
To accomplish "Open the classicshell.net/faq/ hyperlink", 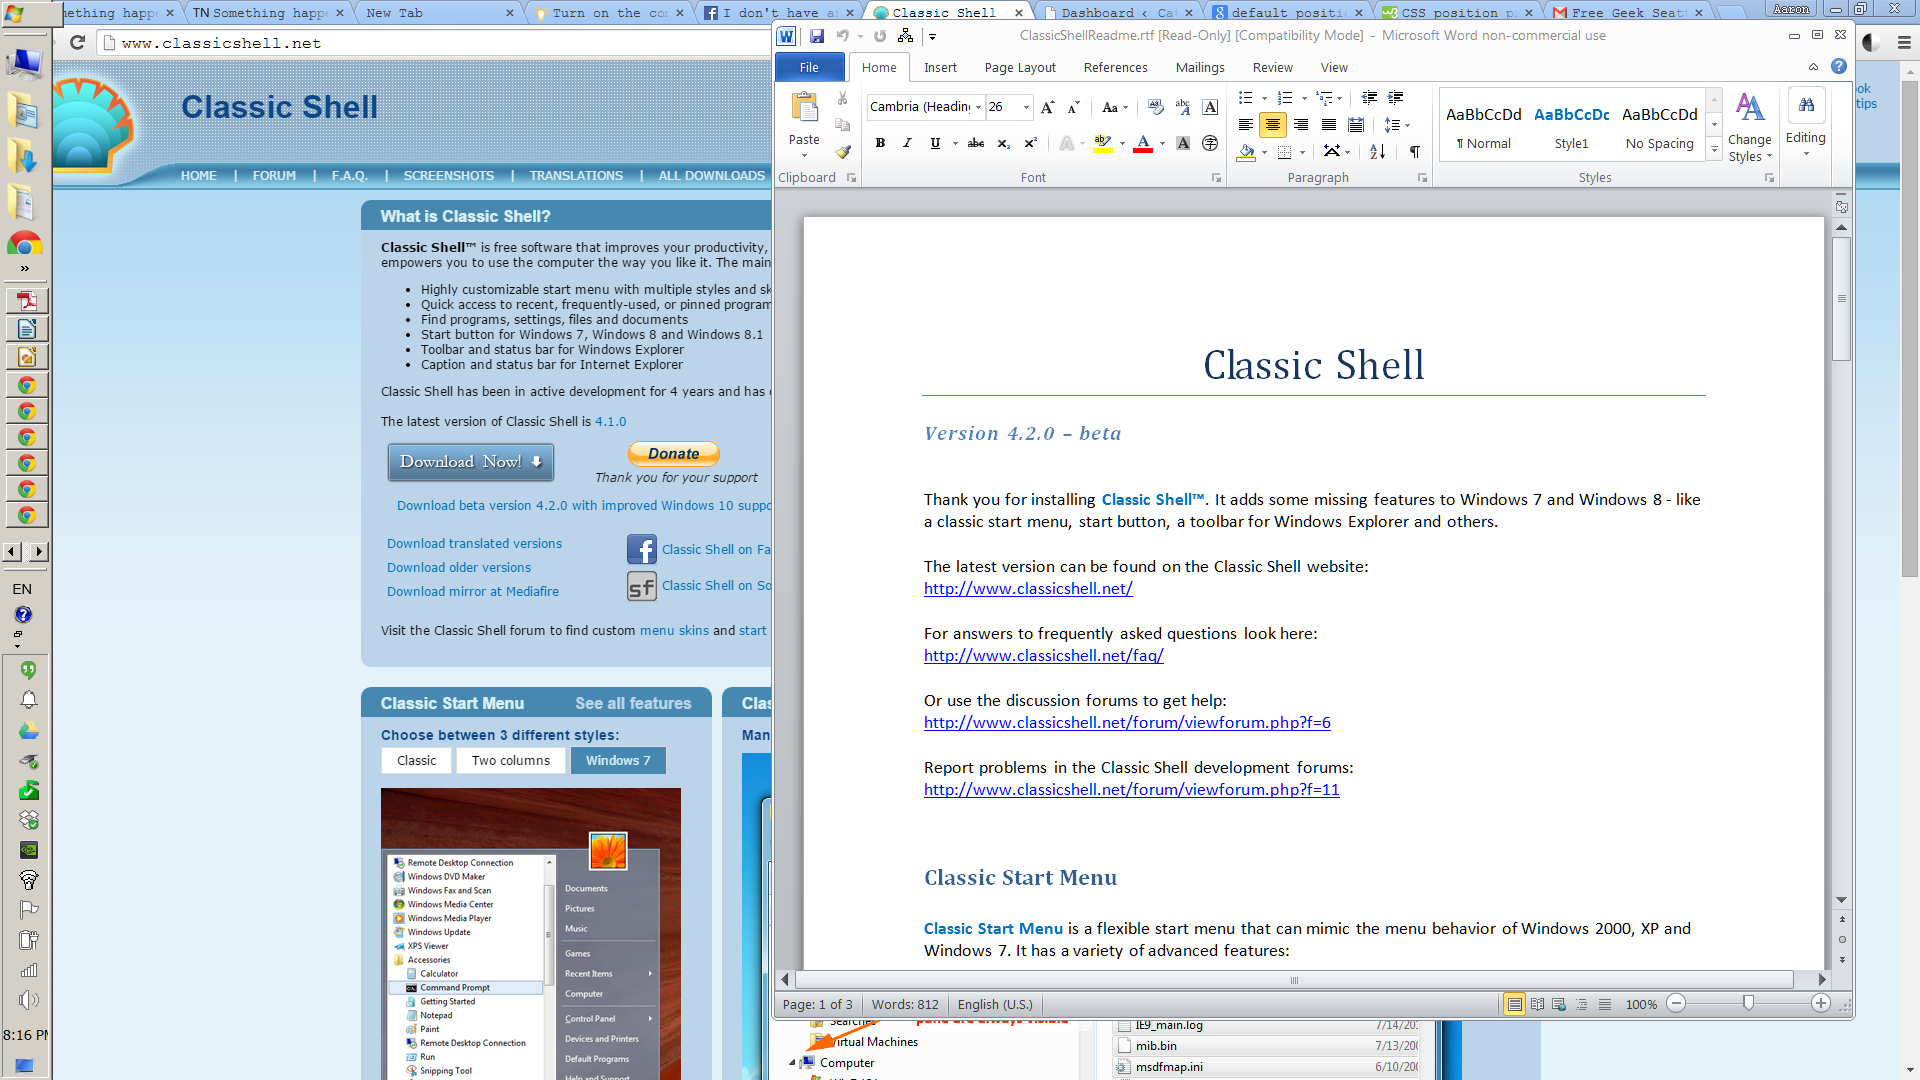I will click(x=1043, y=656).
